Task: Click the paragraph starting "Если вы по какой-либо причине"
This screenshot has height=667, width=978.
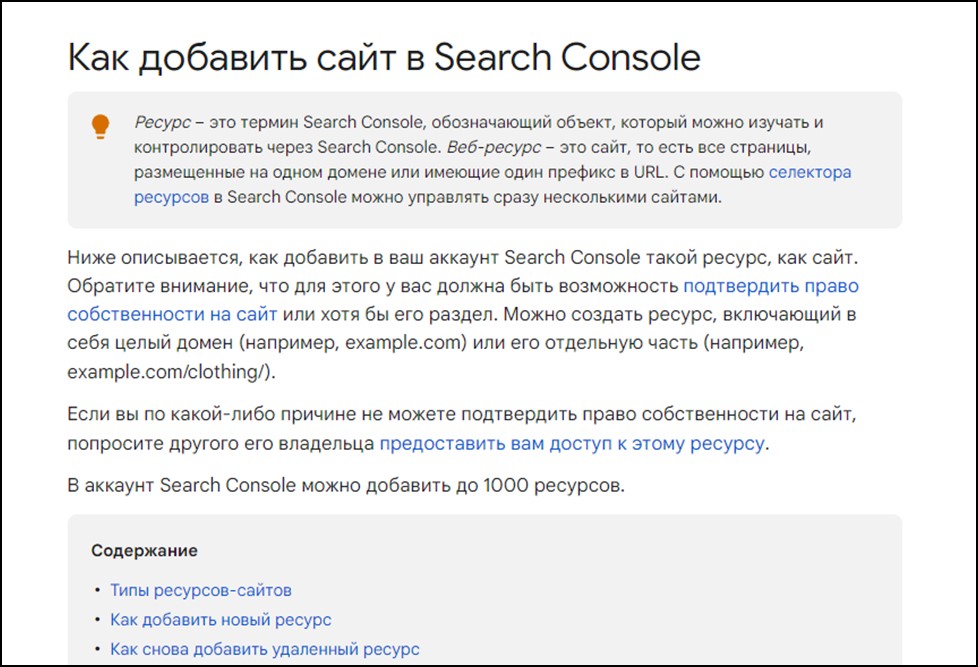Action: point(462,429)
